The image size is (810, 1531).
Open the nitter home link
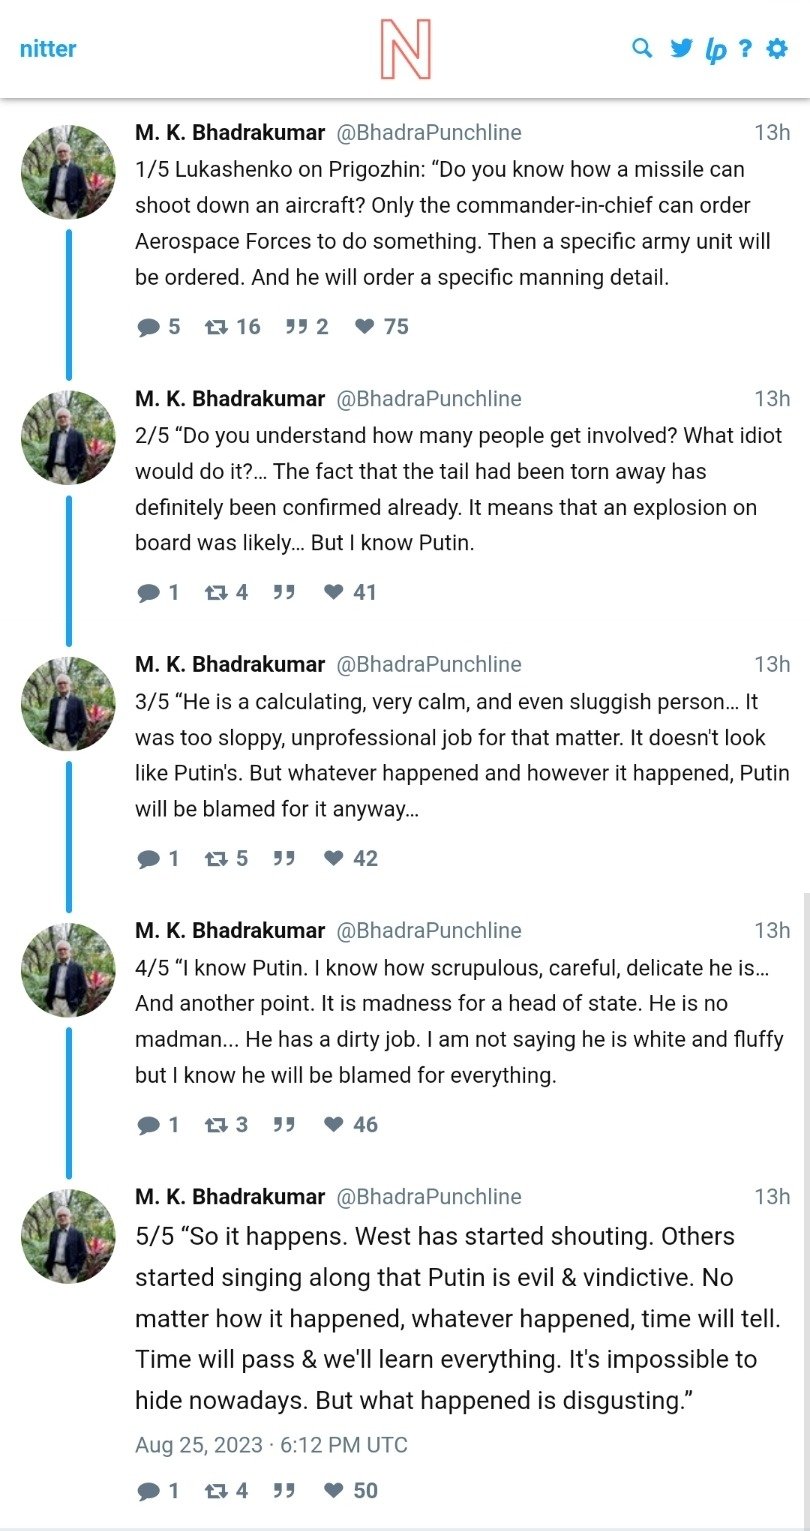(x=48, y=48)
